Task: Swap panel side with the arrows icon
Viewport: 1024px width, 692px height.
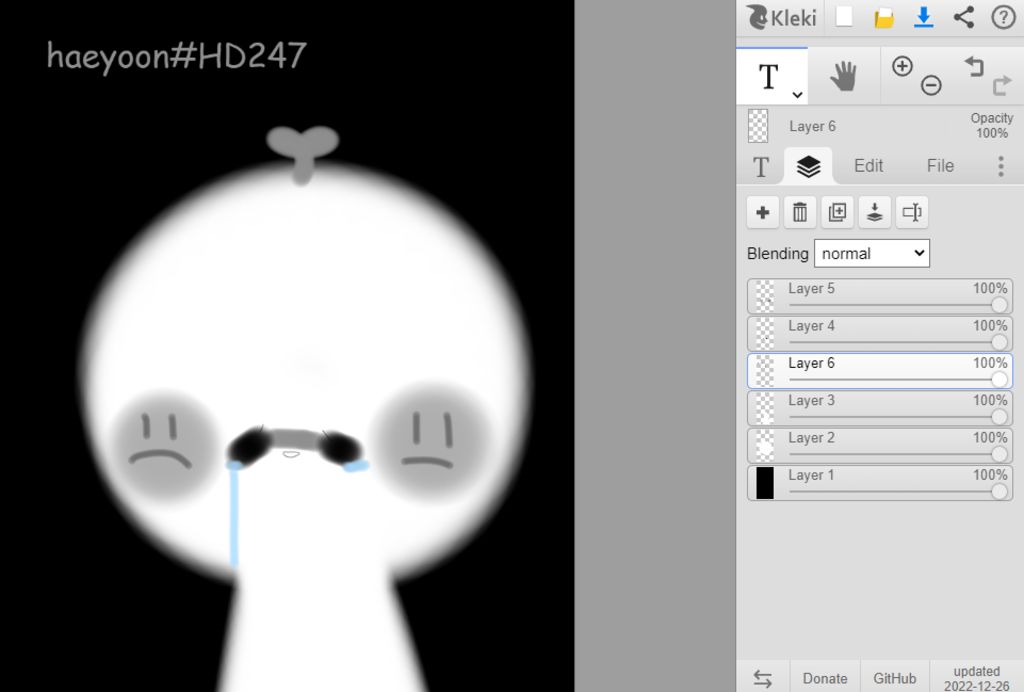Action: click(762, 678)
